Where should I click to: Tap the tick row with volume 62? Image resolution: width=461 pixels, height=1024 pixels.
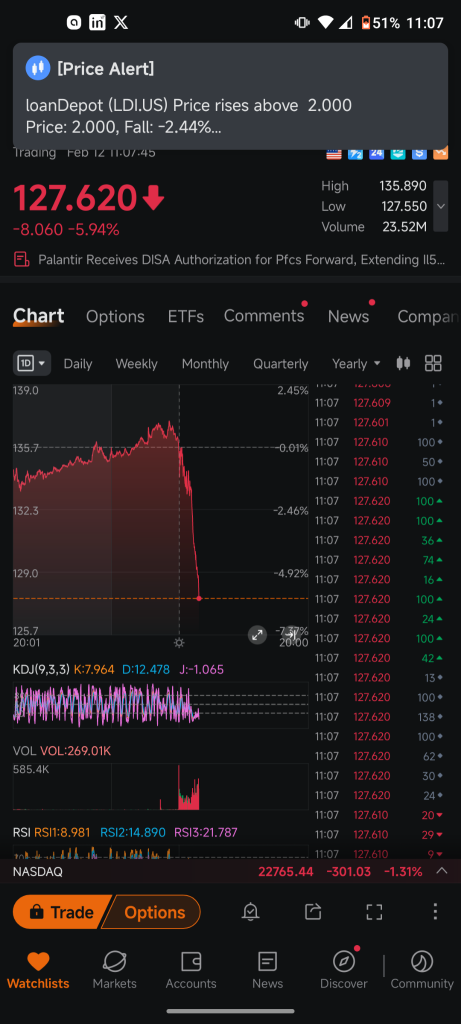[379, 756]
